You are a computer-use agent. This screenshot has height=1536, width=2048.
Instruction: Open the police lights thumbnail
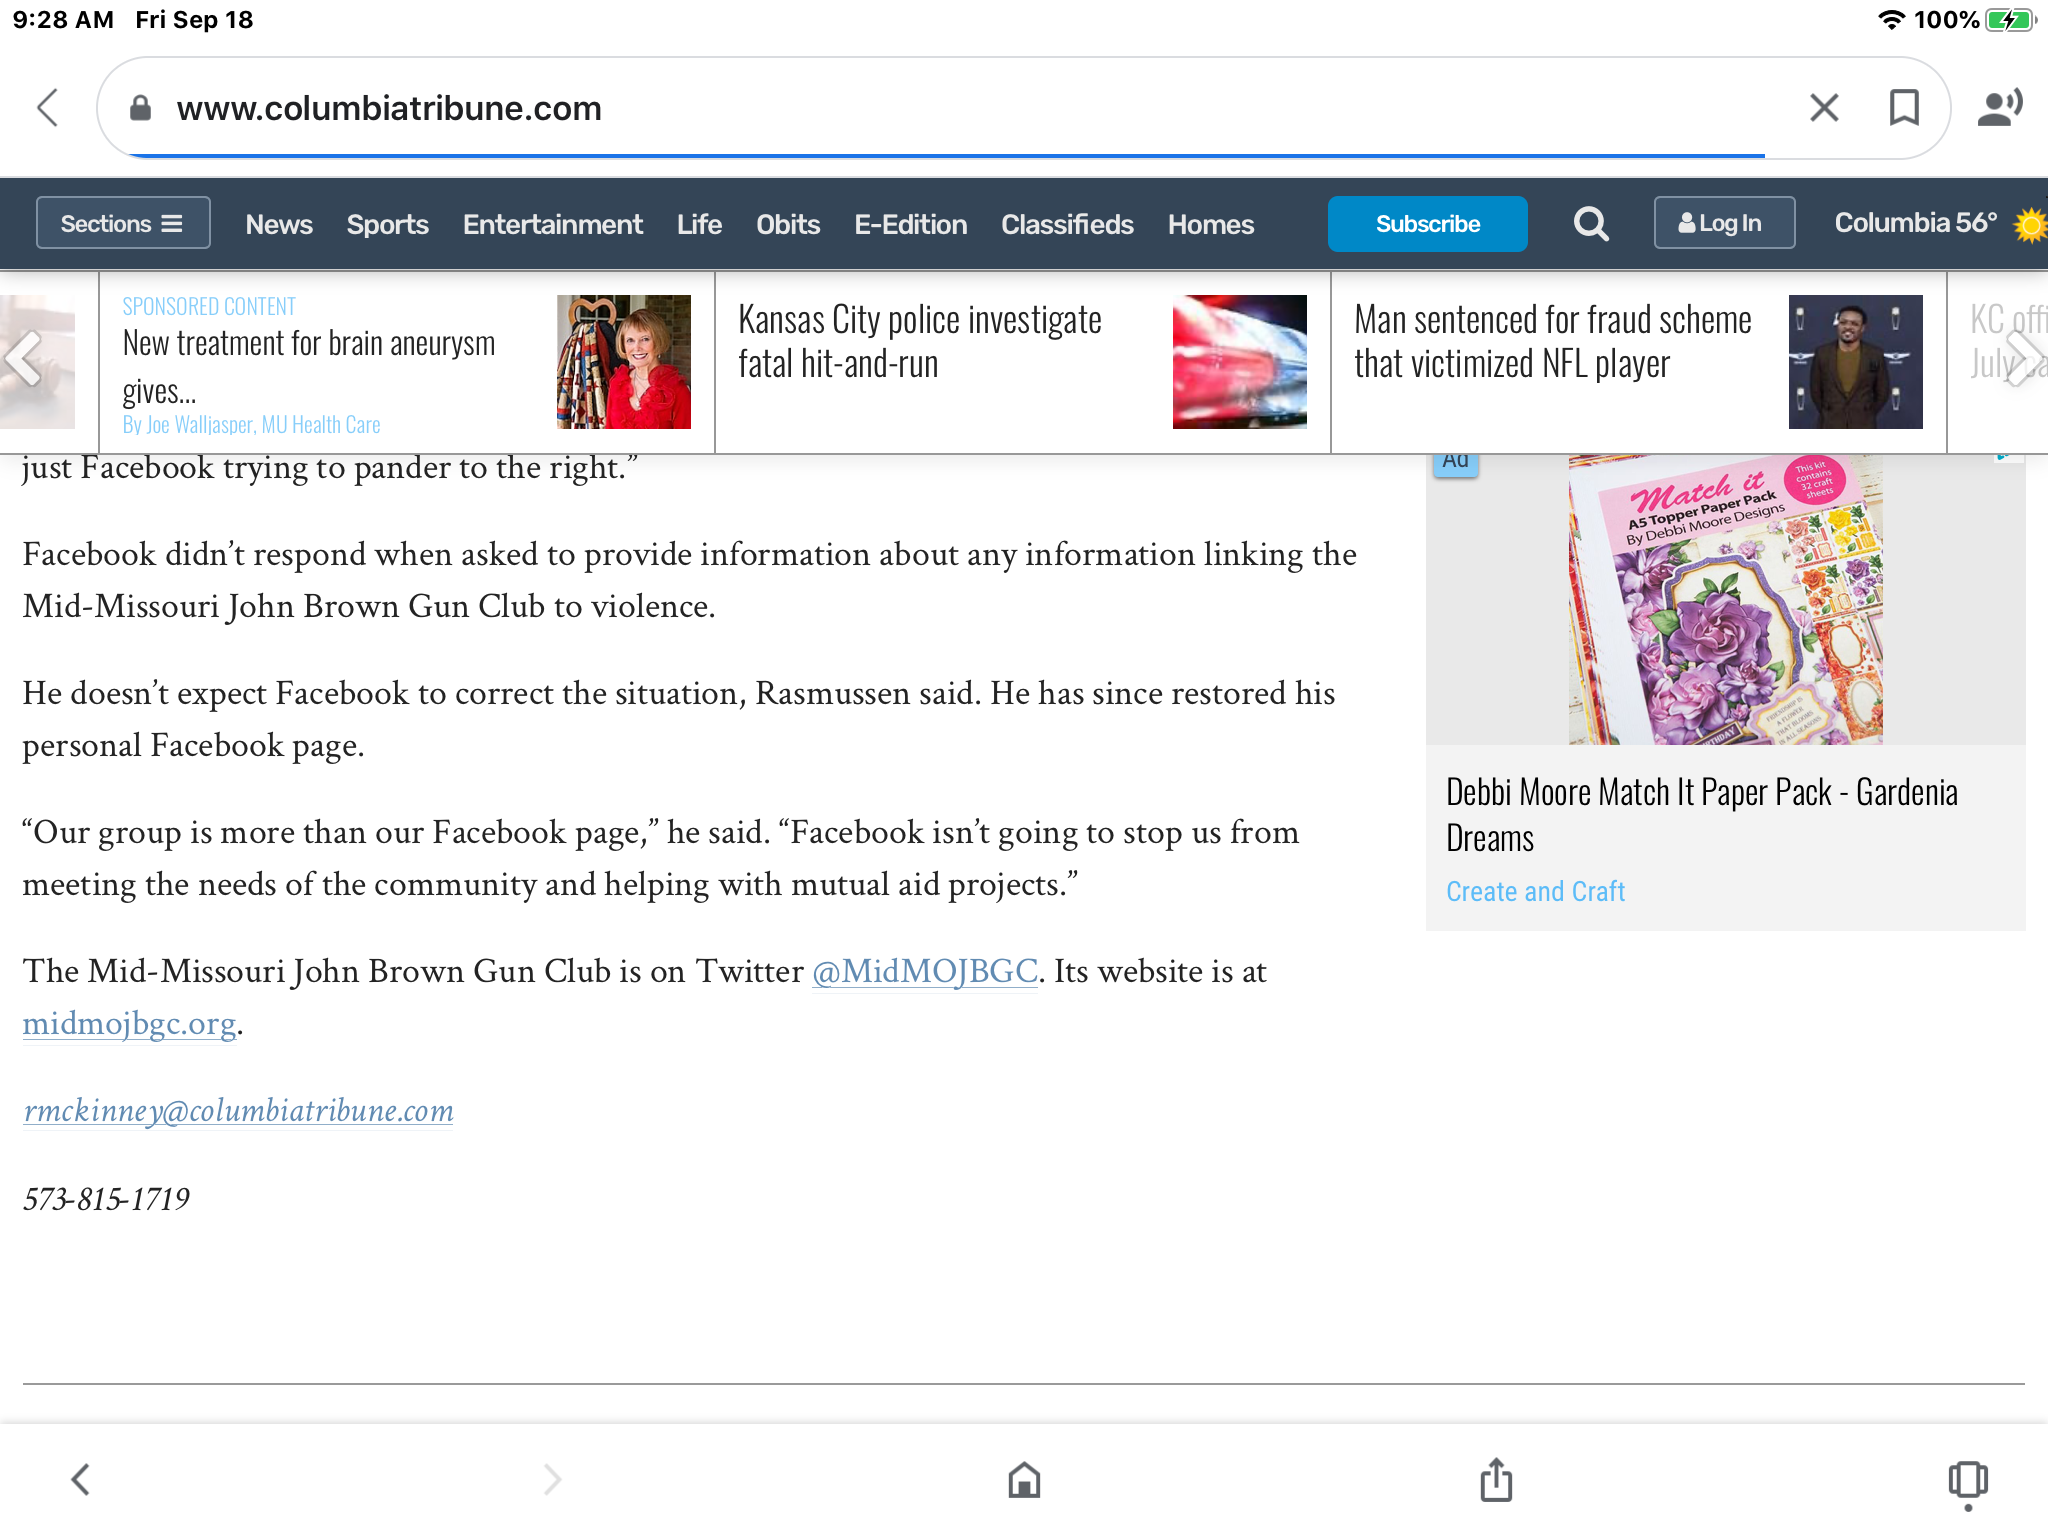[x=1239, y=361]
